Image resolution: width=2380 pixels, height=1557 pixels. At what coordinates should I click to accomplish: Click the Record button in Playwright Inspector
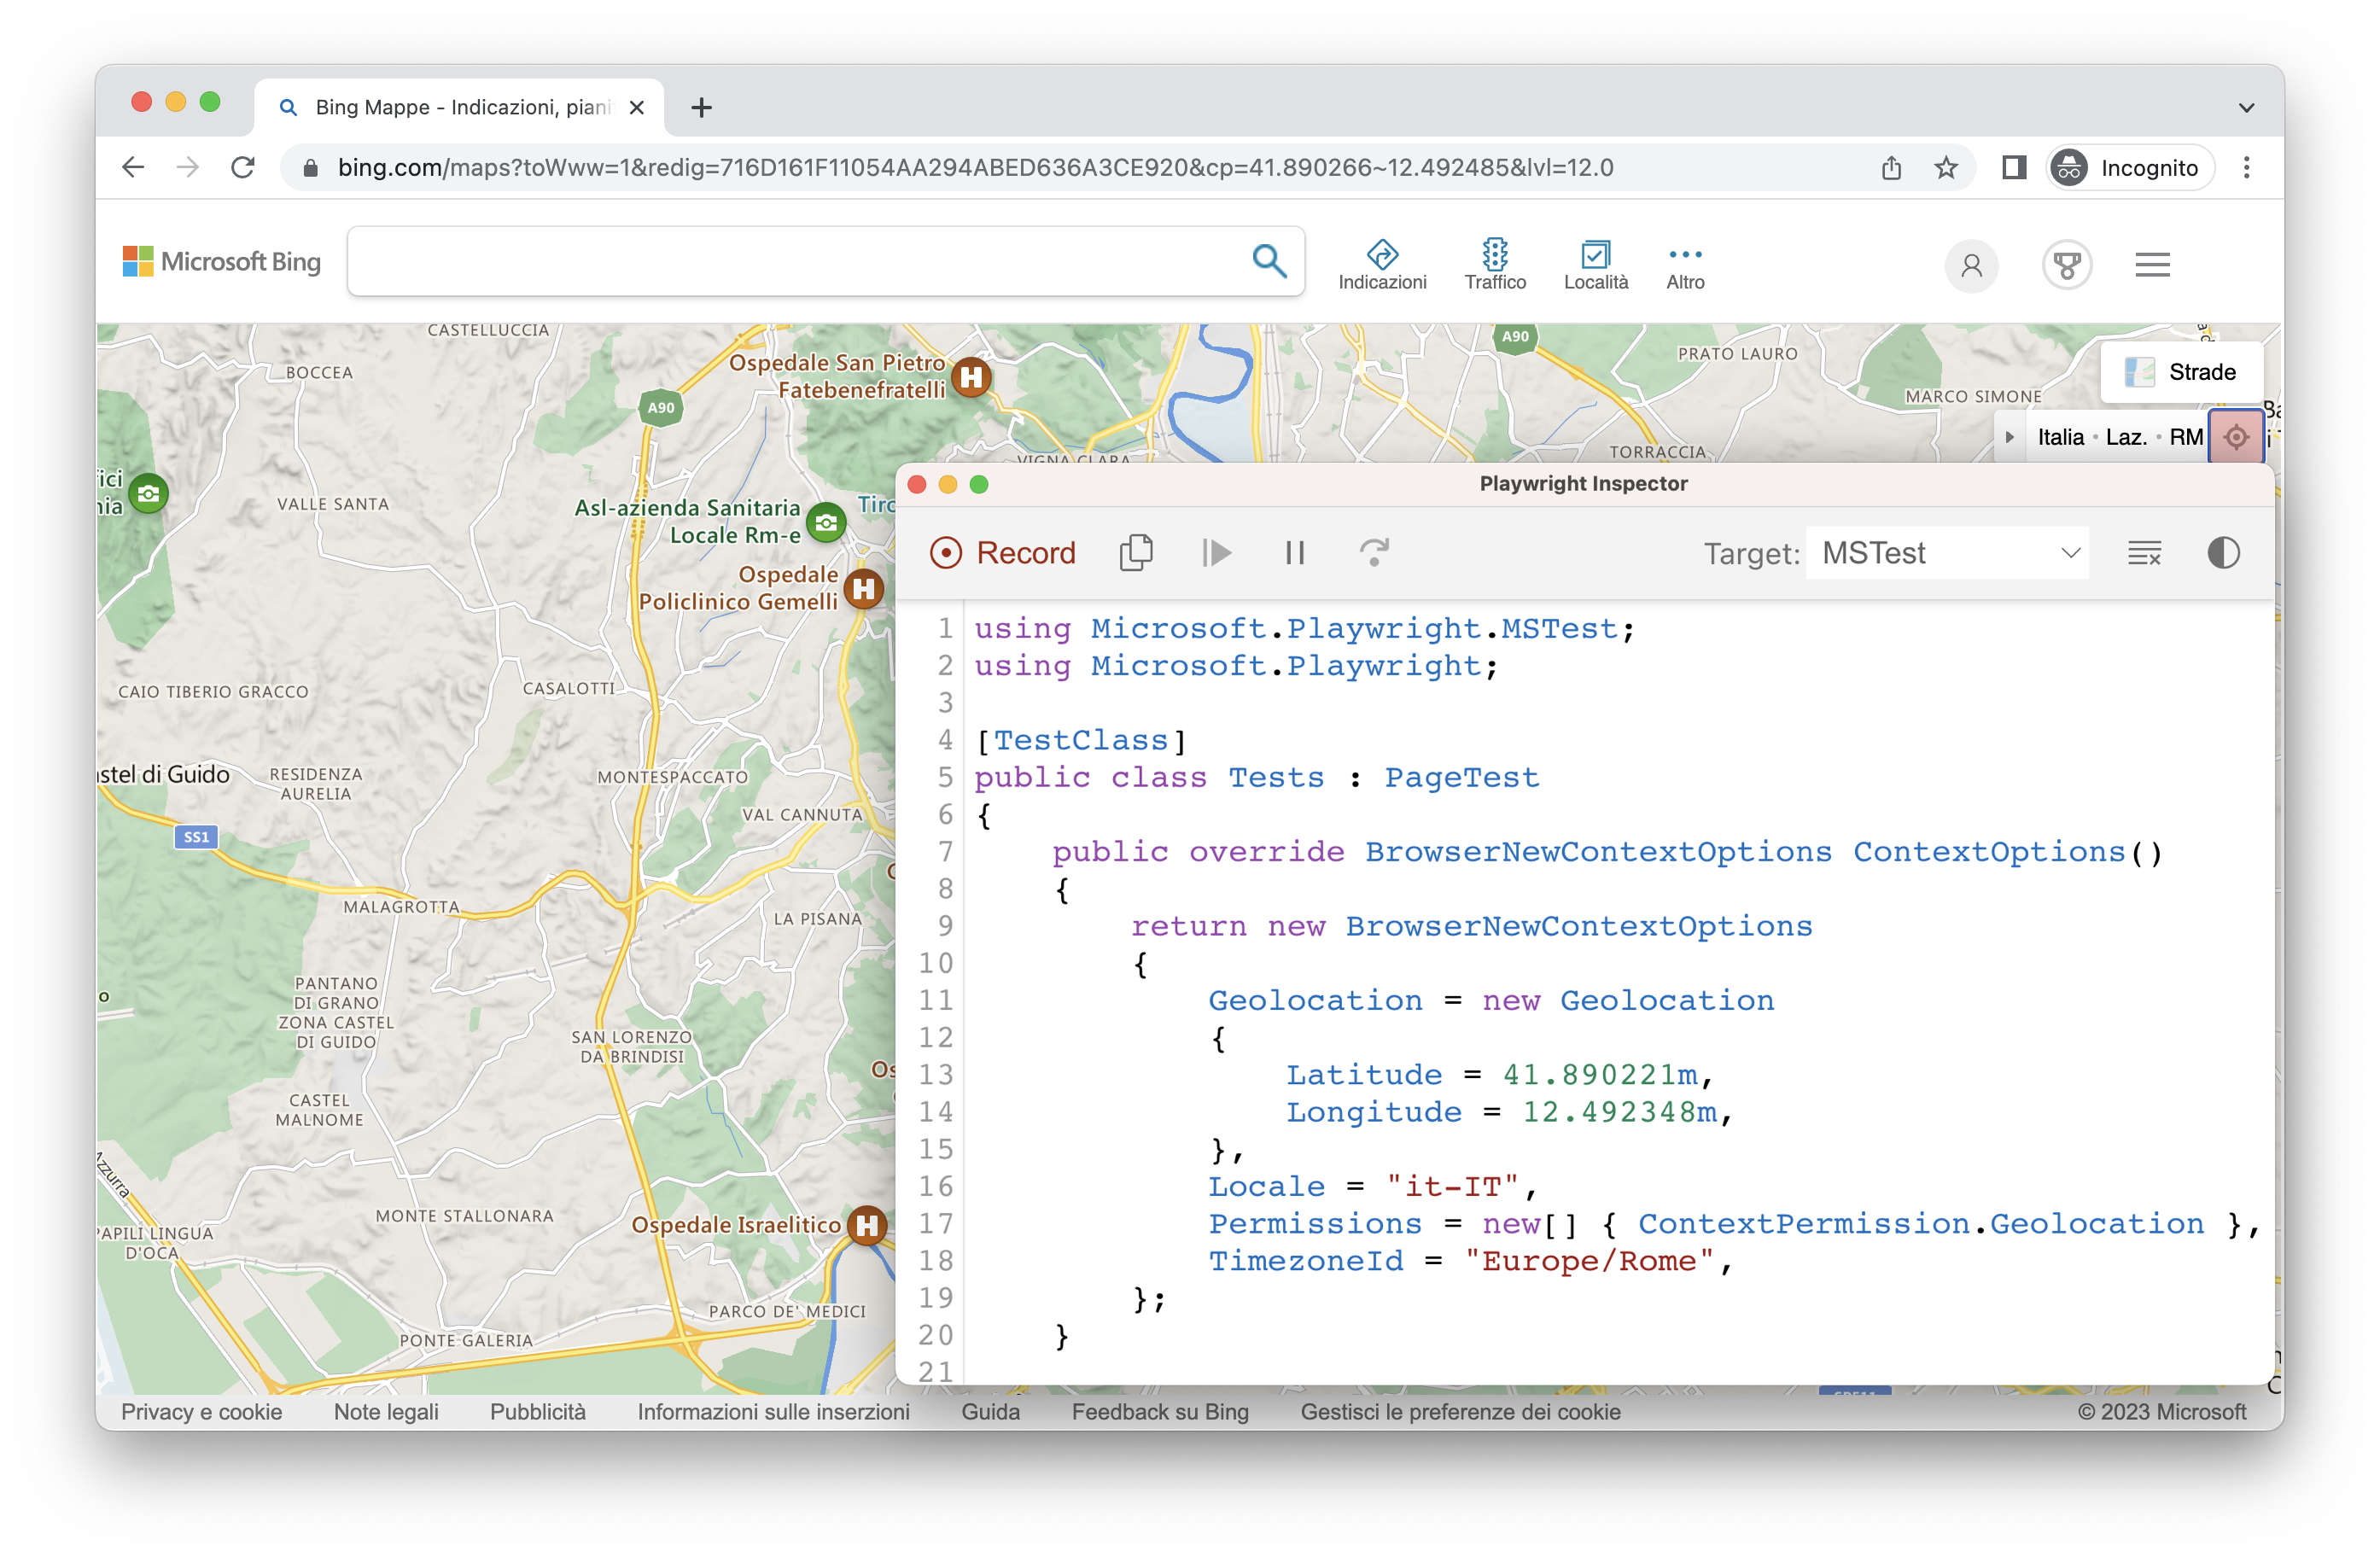(1002, 553)
